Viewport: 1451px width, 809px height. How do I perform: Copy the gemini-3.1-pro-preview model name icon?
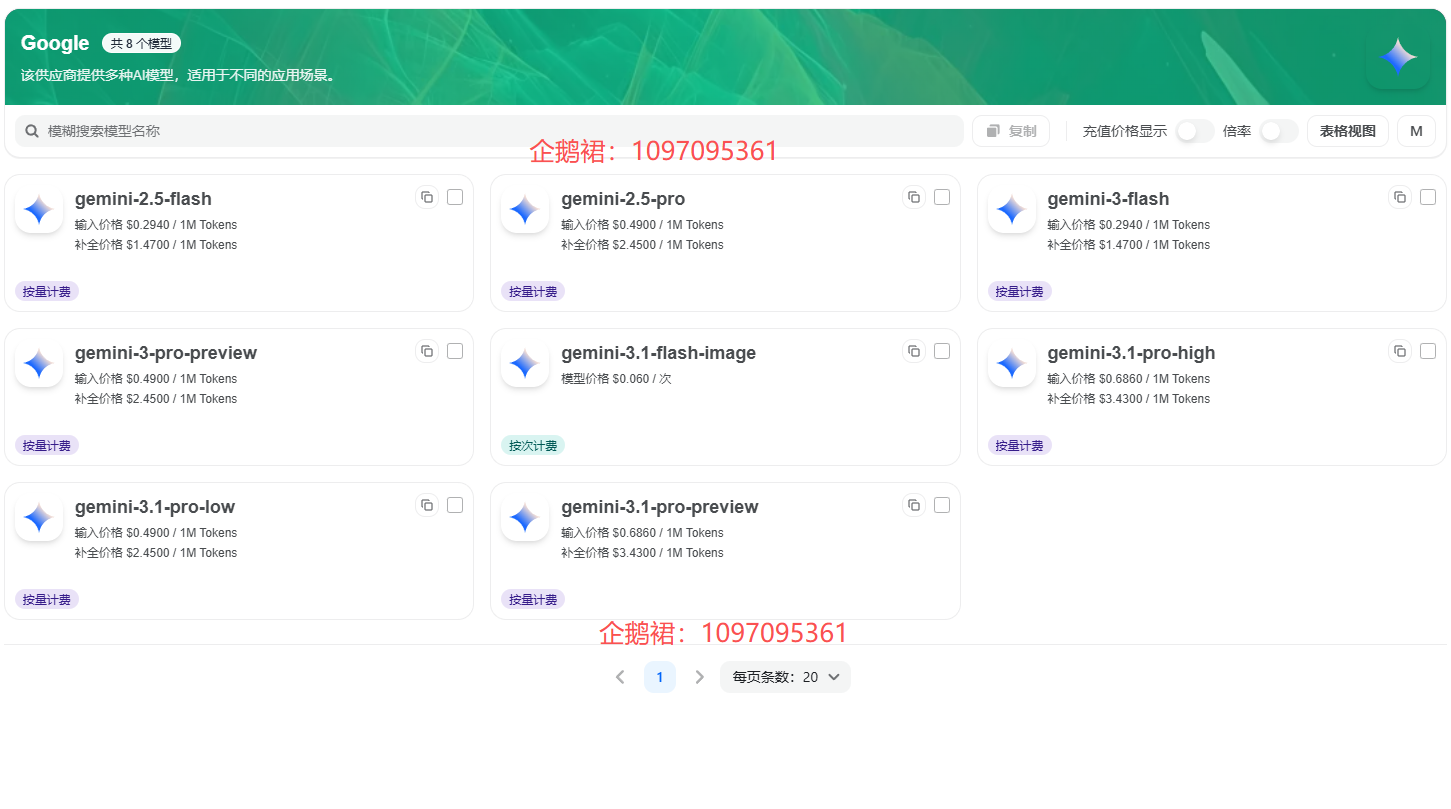click(914, 505)
